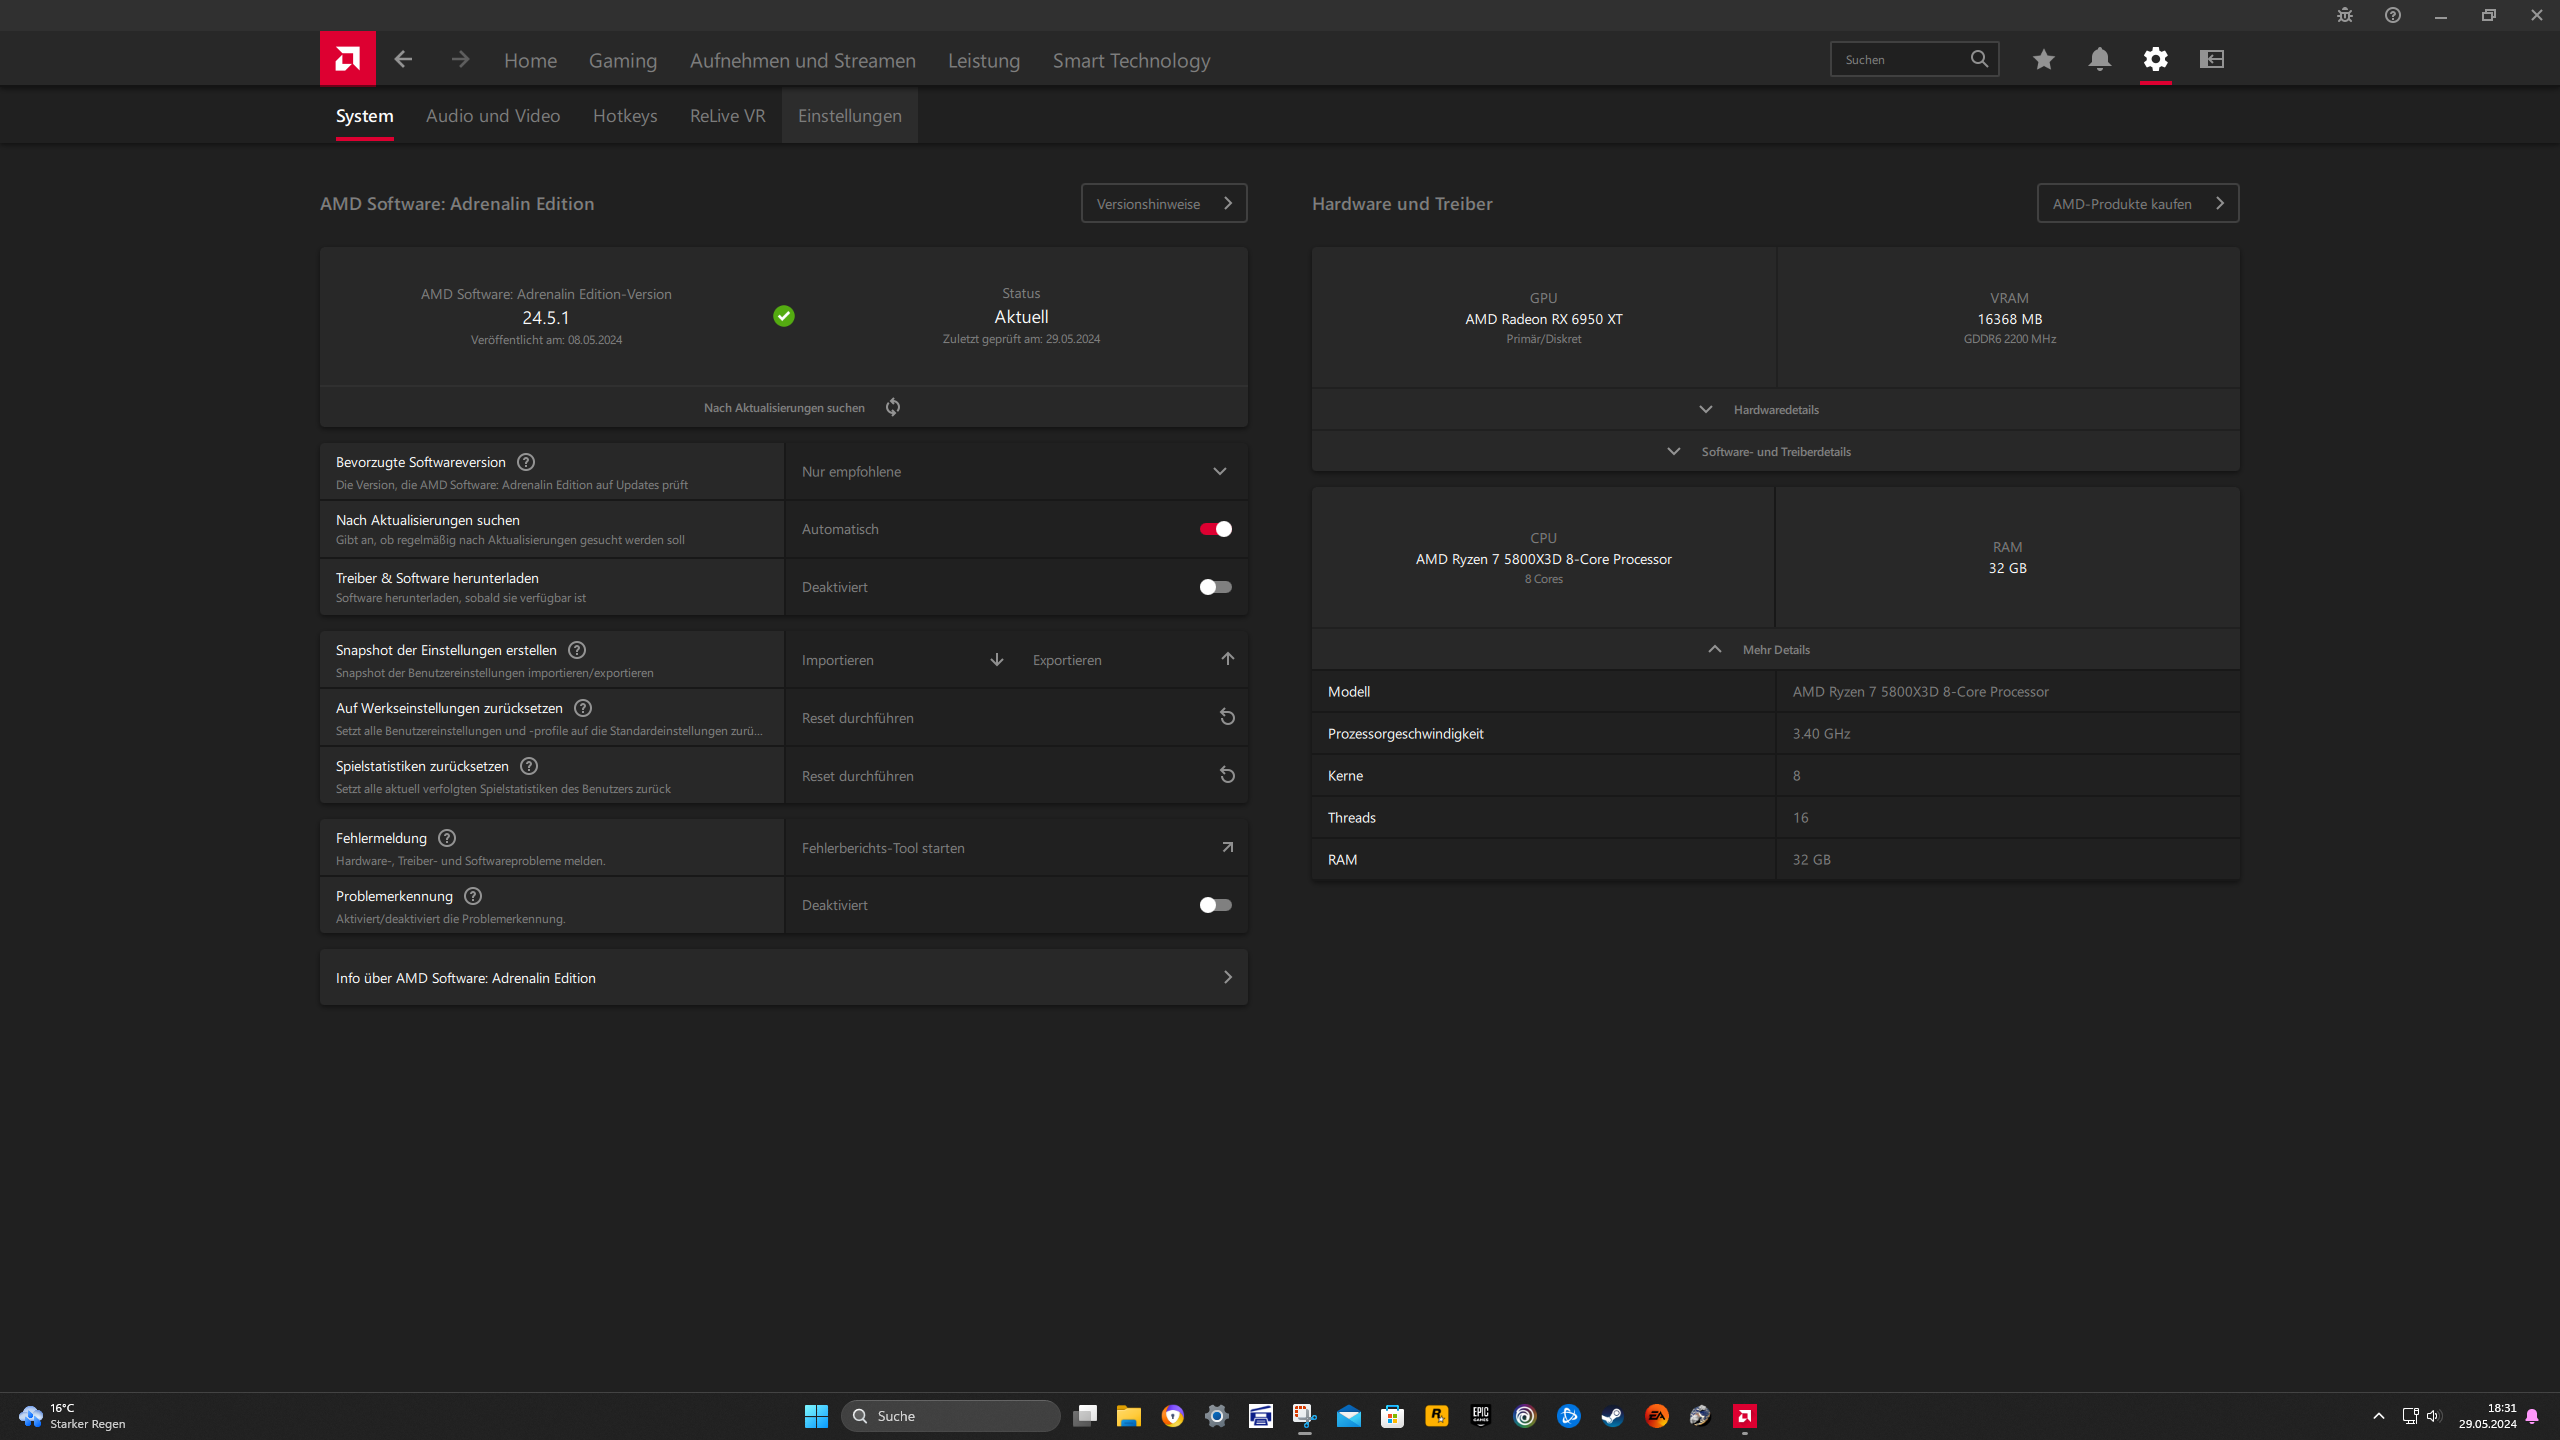This screenshot has width=2560, height=1440.
Task: Click the export up-arrow icon
Action: 1227,659
